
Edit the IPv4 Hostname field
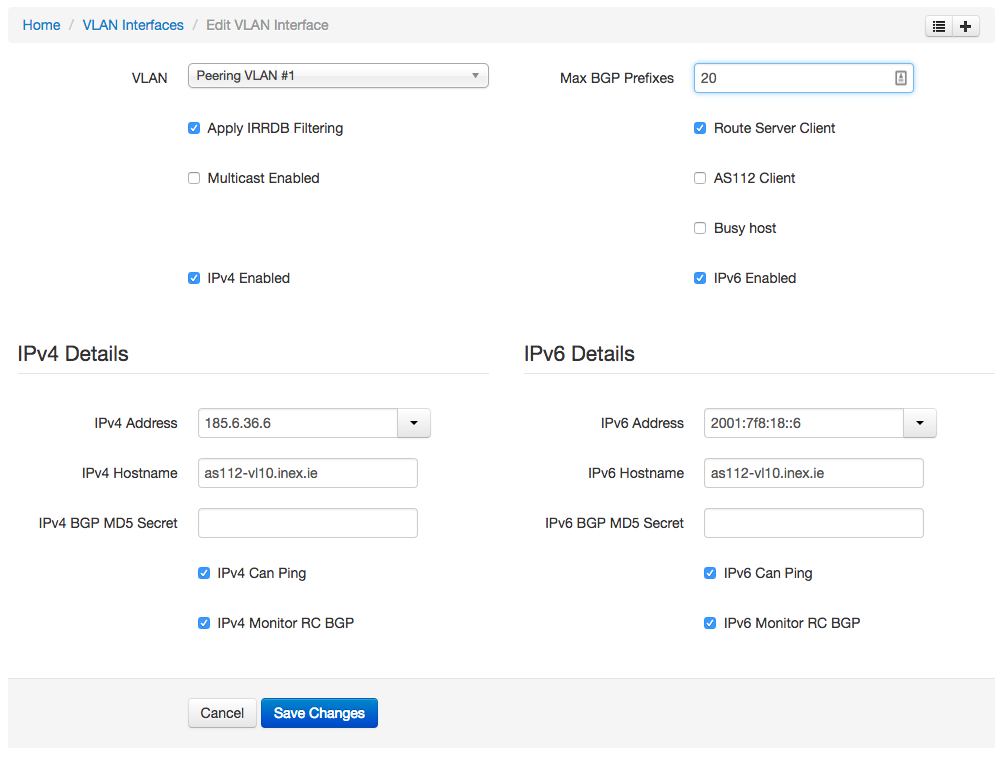pos(308,473)
